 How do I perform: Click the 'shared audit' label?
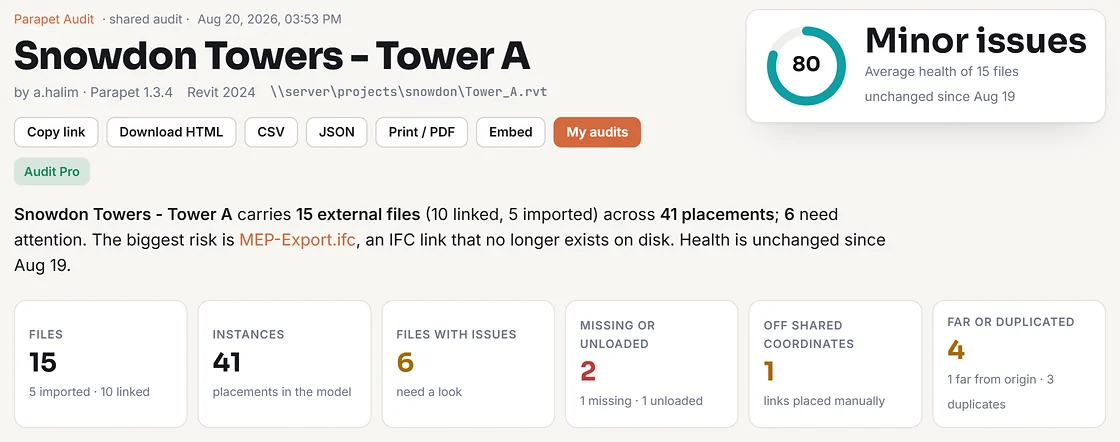(146, 19)
